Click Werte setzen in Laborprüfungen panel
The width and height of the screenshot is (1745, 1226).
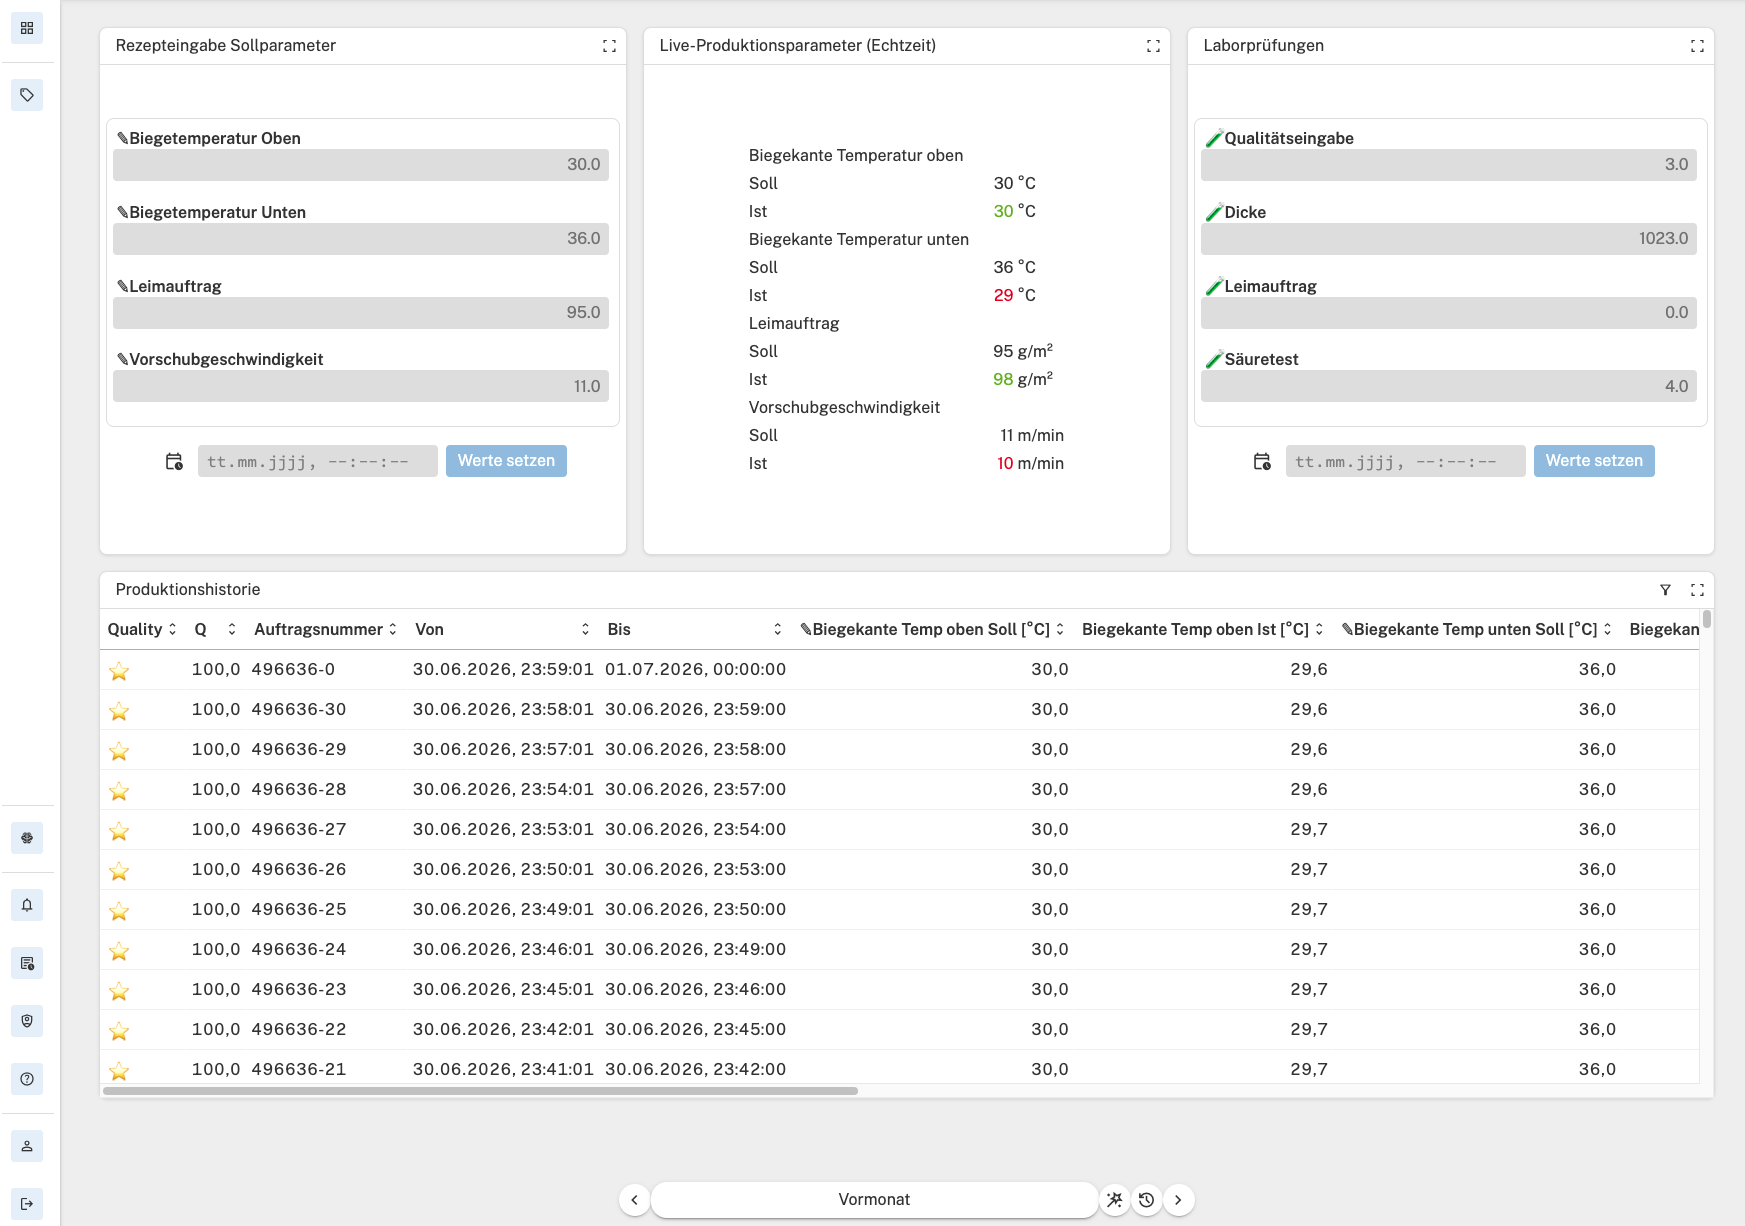1594,461
